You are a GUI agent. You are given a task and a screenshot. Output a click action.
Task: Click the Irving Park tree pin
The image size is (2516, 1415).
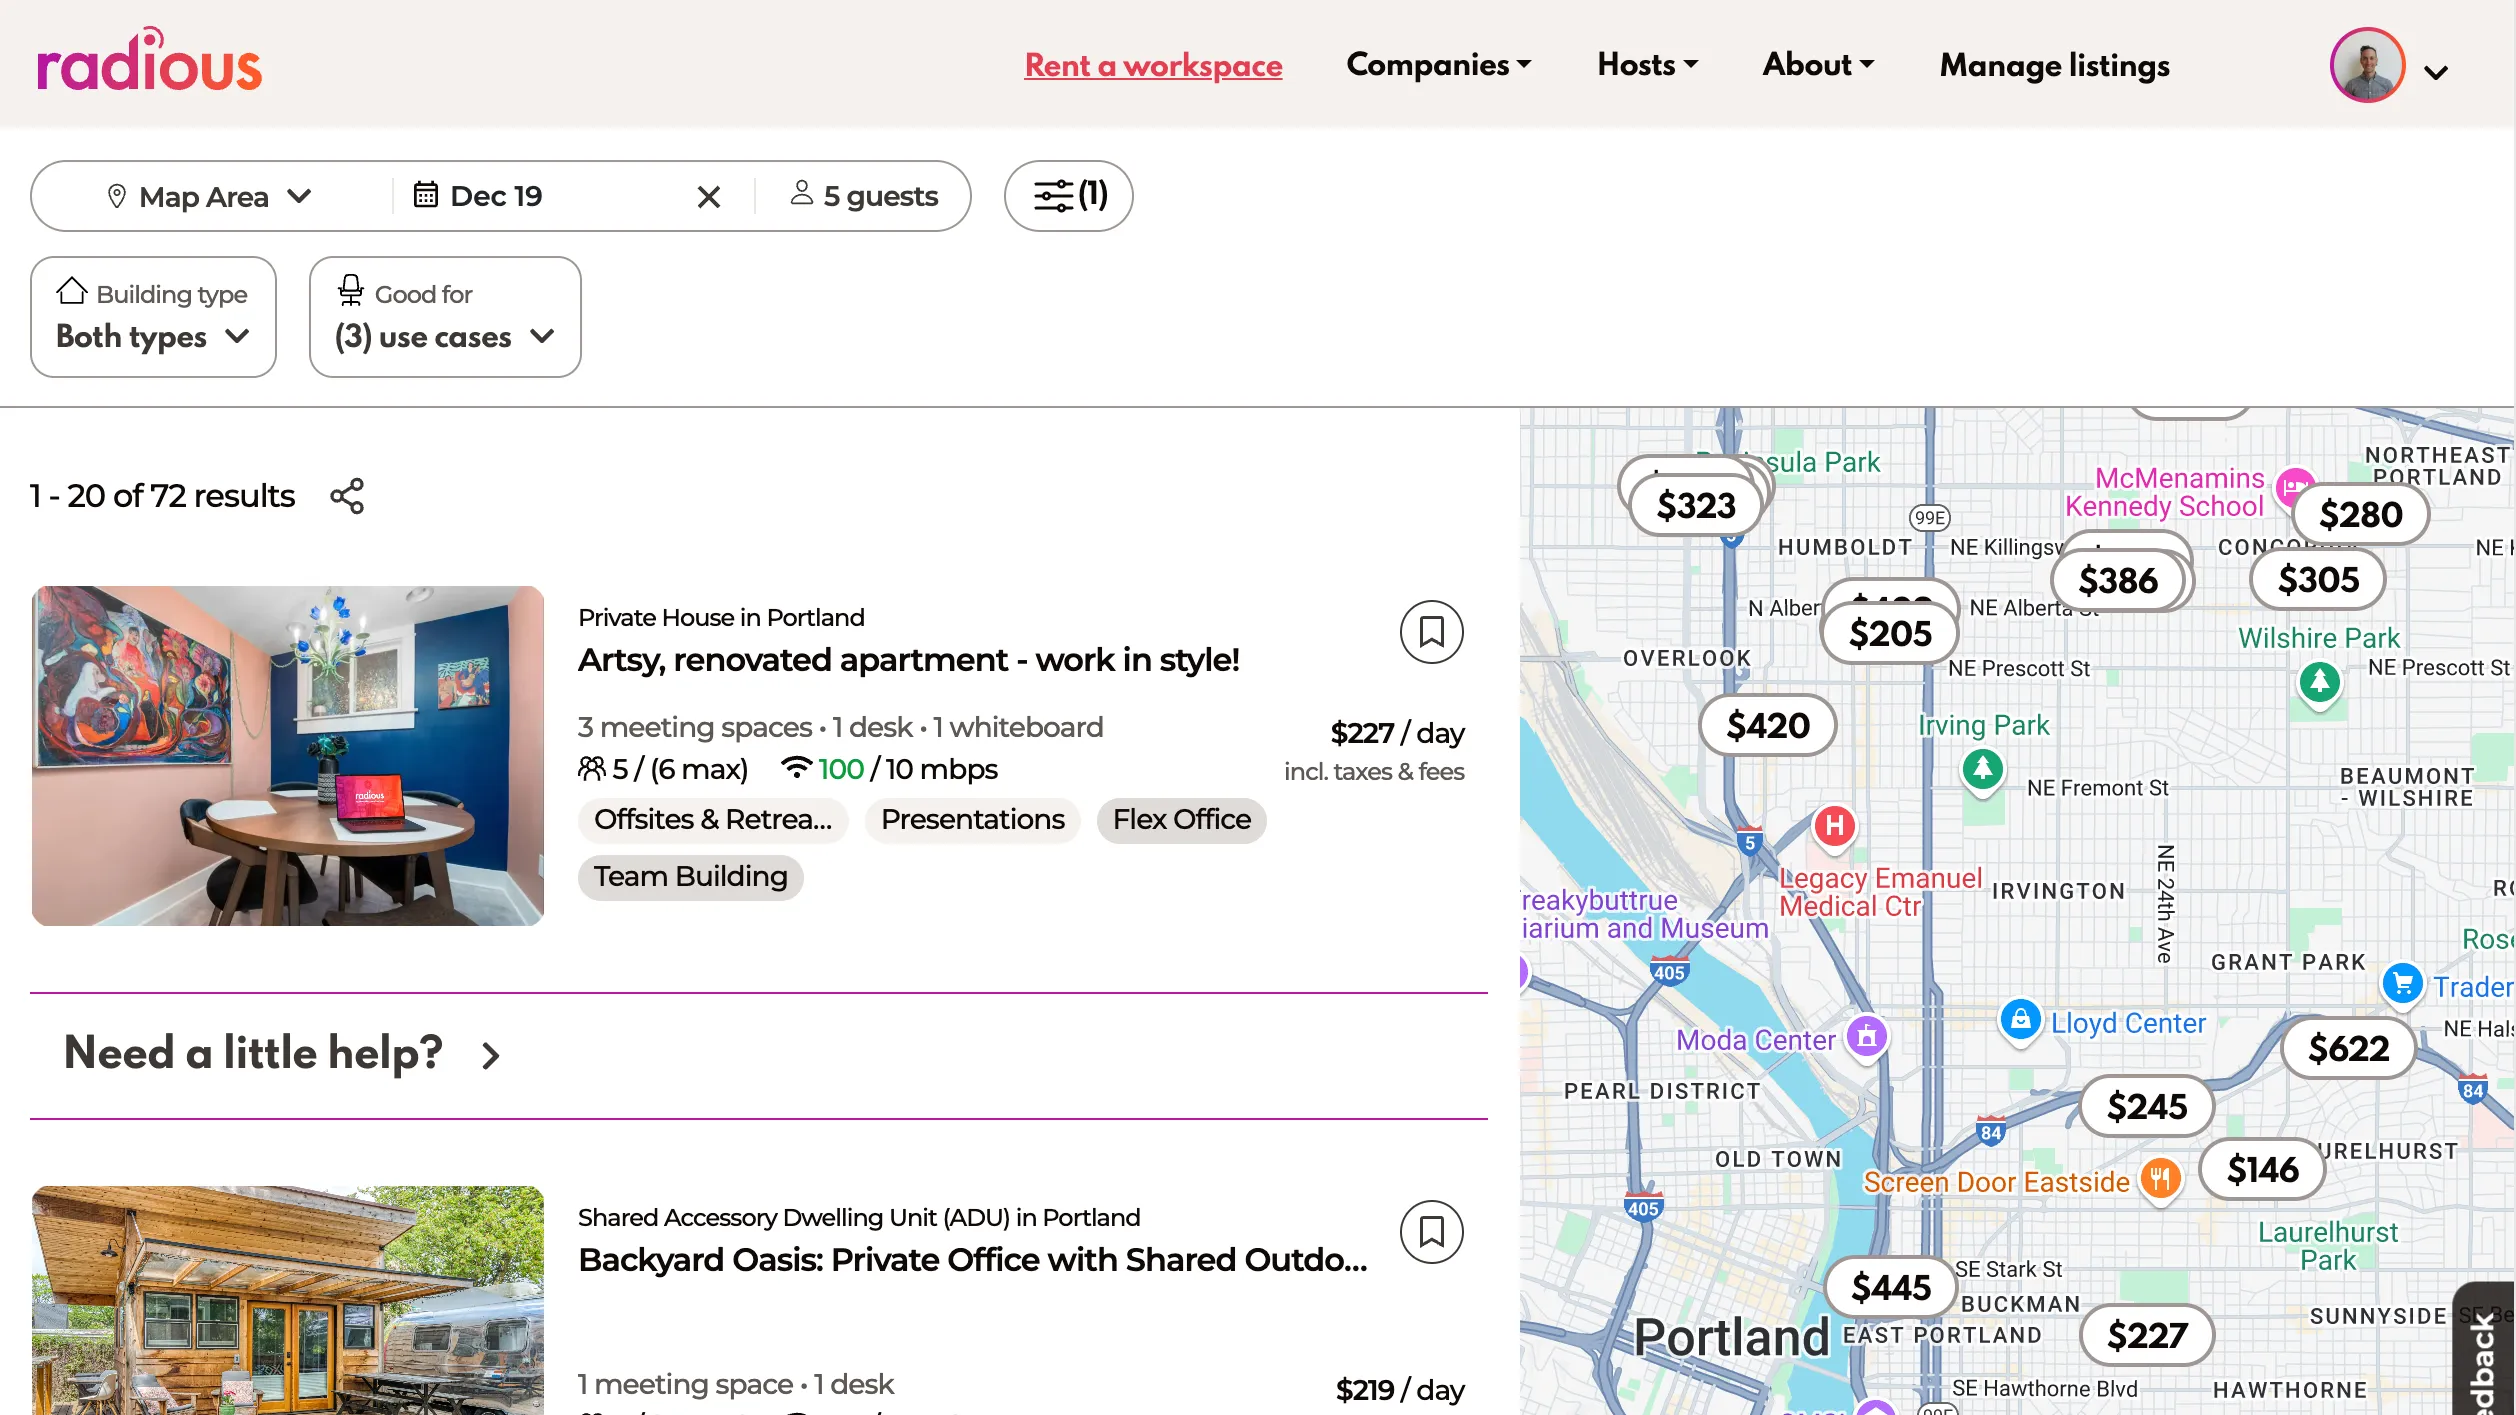click(x=1982, y=770)
